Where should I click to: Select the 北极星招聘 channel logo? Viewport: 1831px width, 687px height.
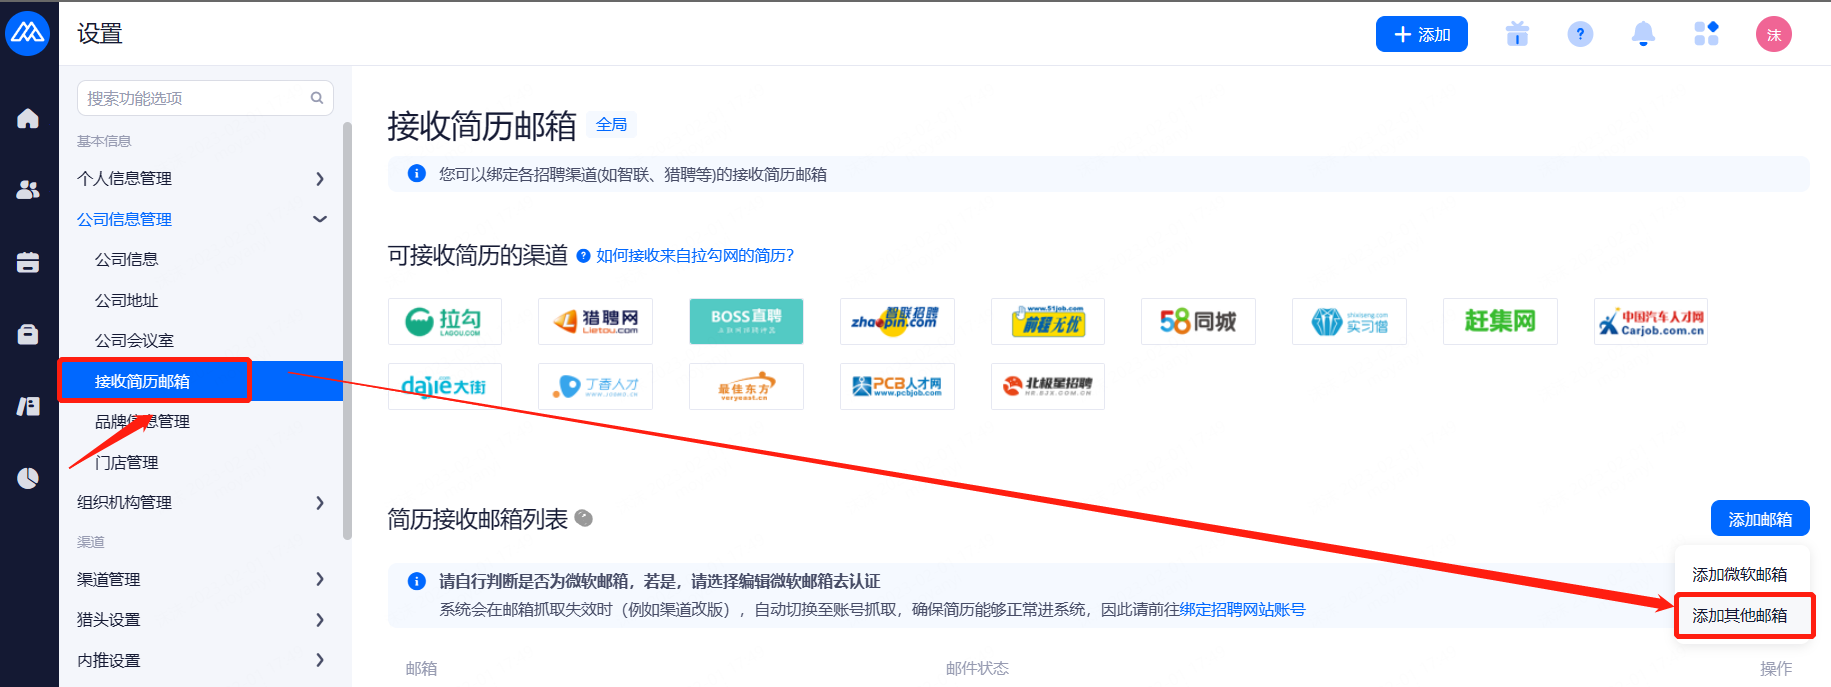pyautogui.click(x=1048, y=386)
